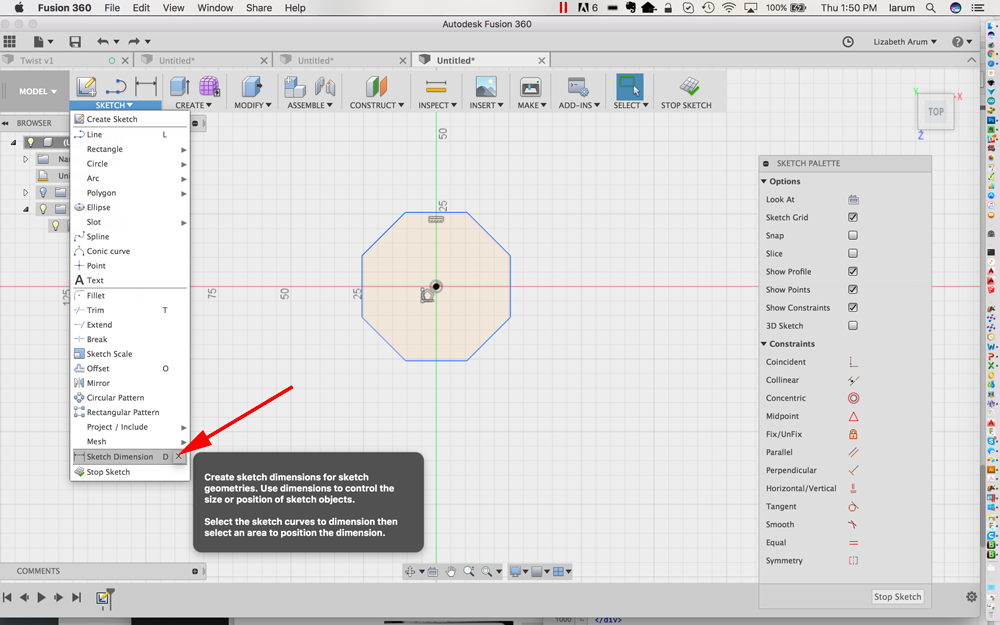Screen dimensions: 1000x625
Task: Click the Add-Ins scripts icon
Action: click(x=578, y=87)
